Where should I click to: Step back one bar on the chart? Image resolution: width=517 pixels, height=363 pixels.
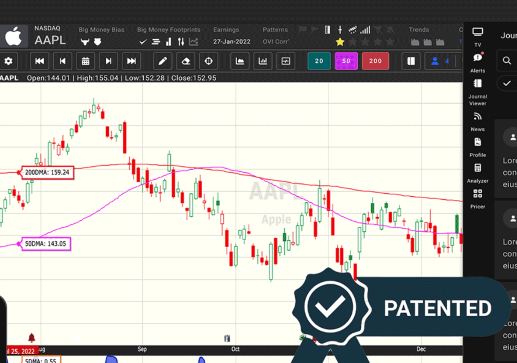coord(62,61)
